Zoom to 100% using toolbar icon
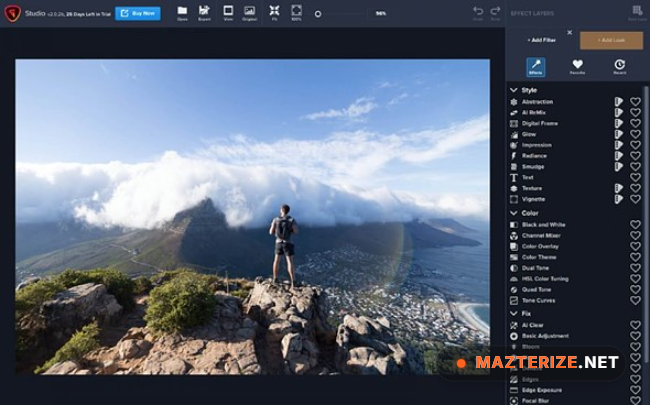 click(x=296, y=12)
